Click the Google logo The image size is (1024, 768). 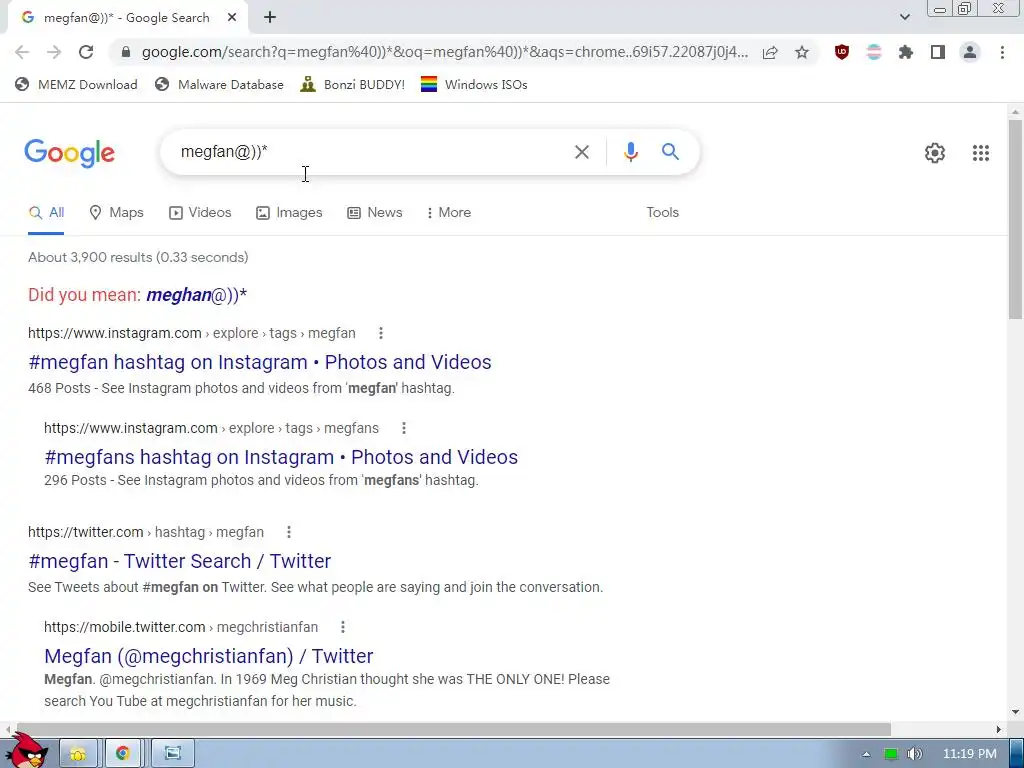pyautogui.click(x=69, y=153)
